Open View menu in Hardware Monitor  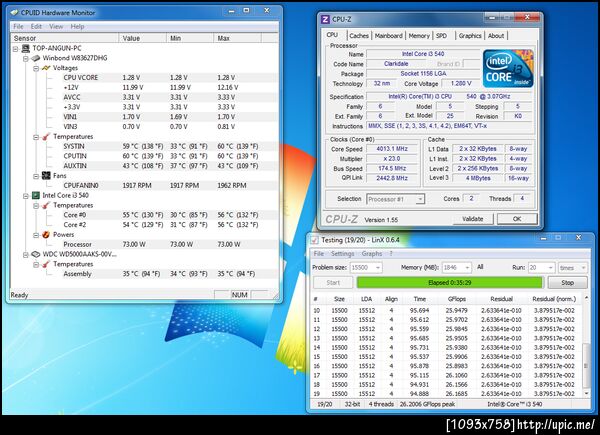56,26
